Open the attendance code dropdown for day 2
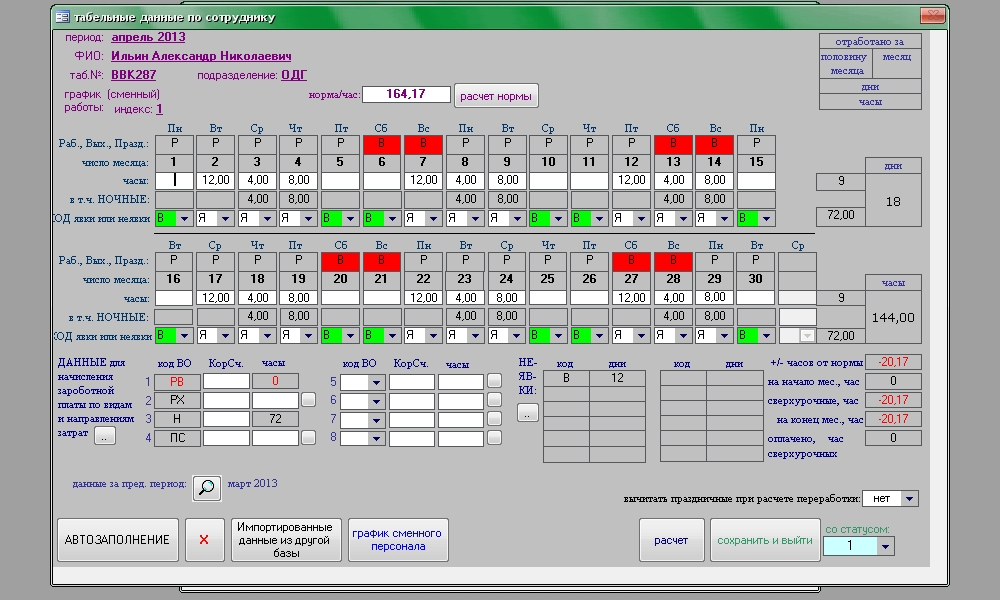1000x600 pixels. (225, 219)
